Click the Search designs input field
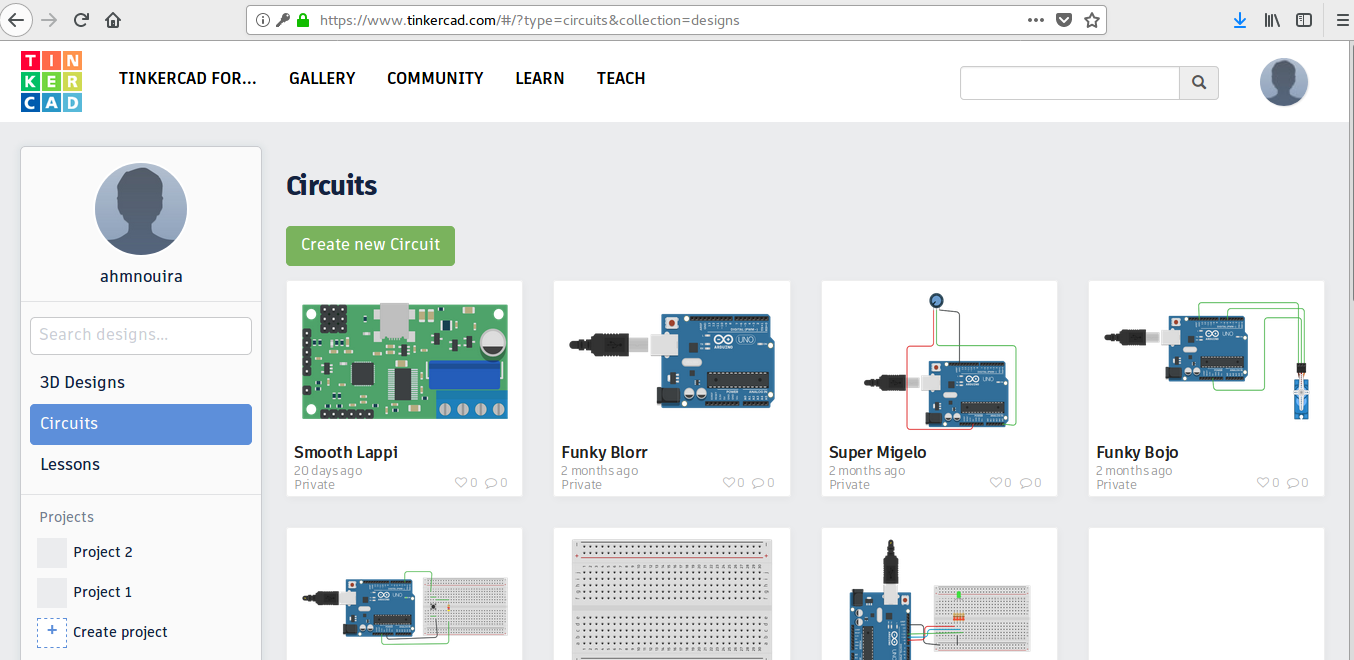Screen dimensions: 1354x660 pyautogui.click(x=141, y=335)
